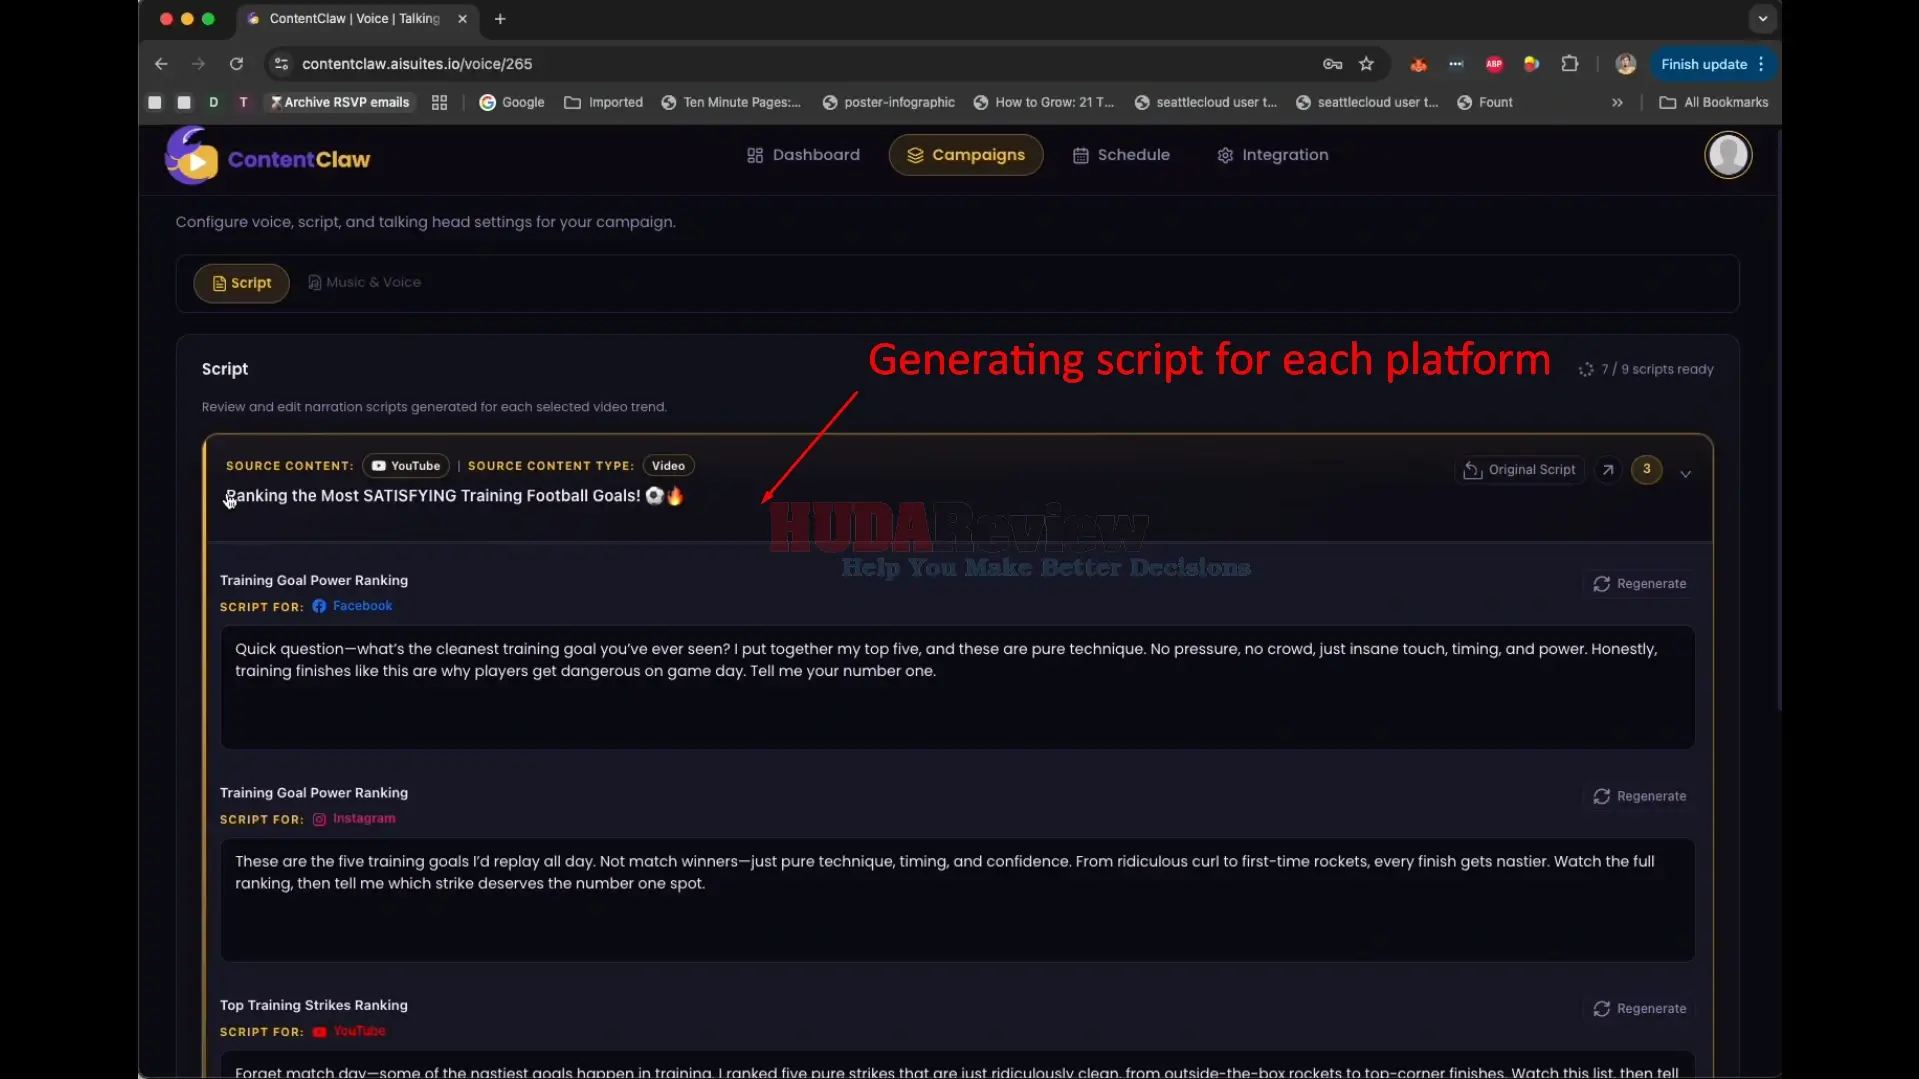Screen dimensions: 1919x1079
Task: Click the YouTube source content badge
Action: (x=406, y=466)
